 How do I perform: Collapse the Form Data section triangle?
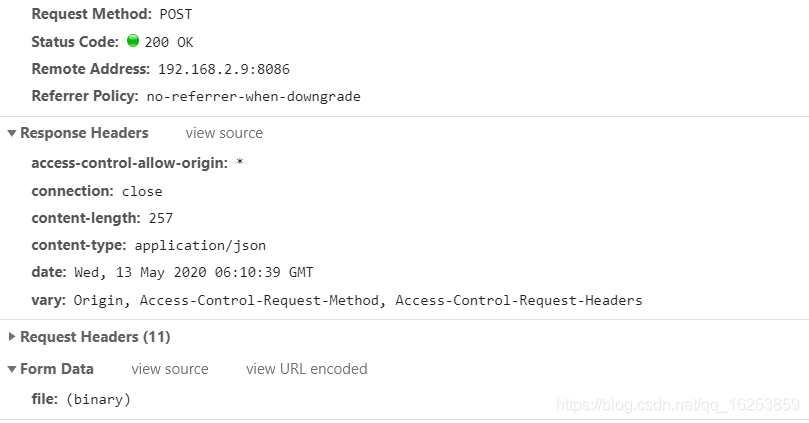[11, 369]
